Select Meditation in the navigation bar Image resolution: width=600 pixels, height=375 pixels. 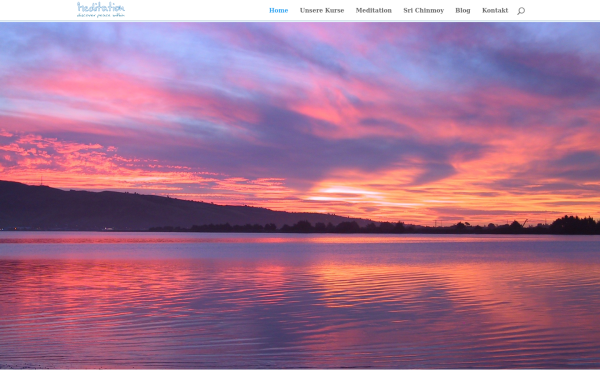pyautogui.click(x=373, y=10)
